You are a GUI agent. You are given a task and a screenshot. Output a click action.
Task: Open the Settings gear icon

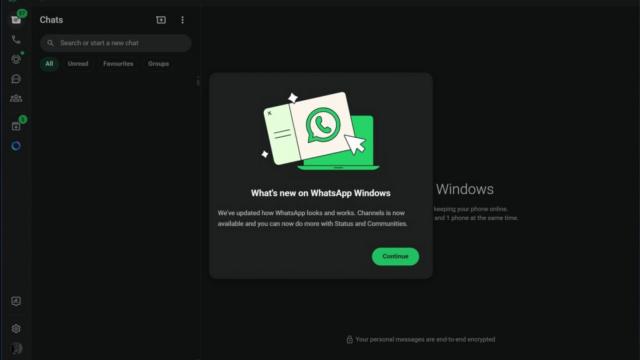16,329
